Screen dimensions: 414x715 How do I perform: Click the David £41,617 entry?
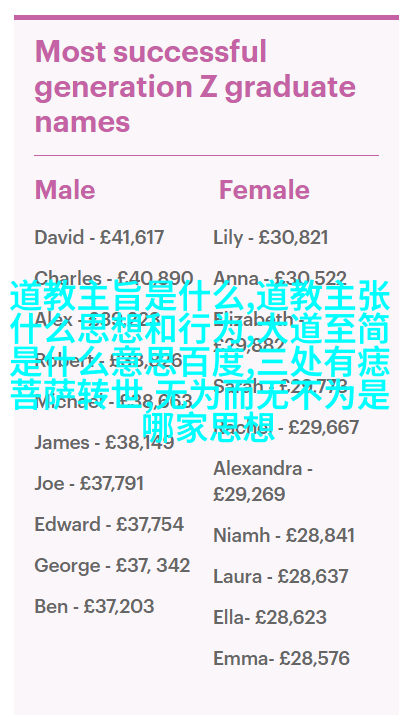(99, 238)
